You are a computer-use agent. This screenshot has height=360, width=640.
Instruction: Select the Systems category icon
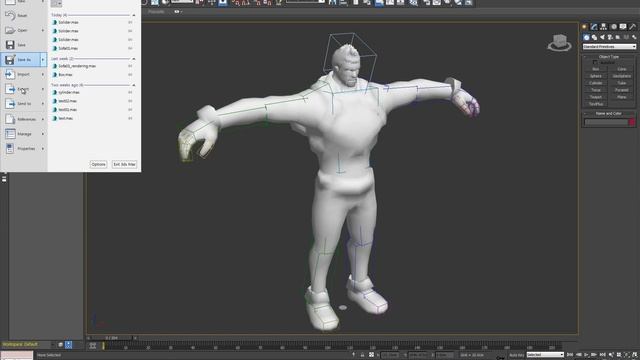(x=634, y=37)
